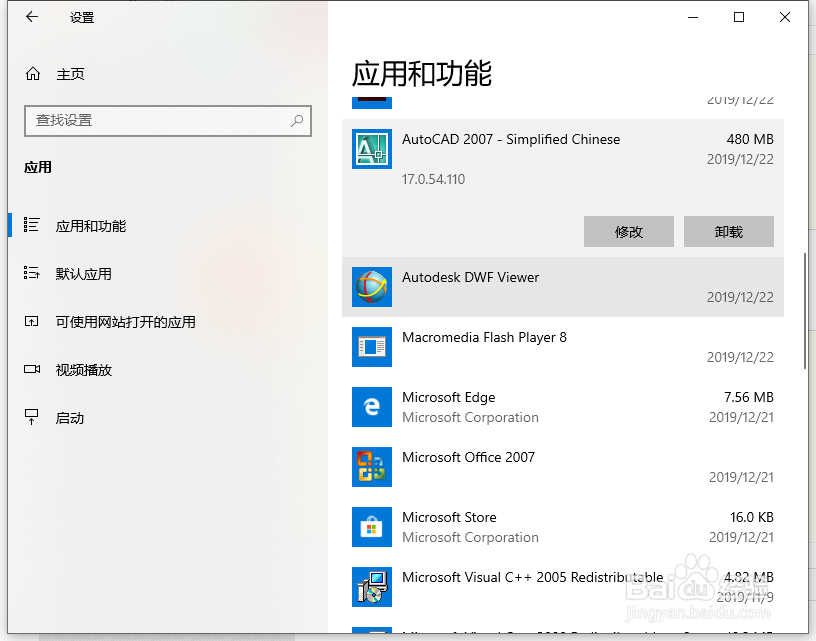Click the Microsoft Edge icon
816x641 pixels.
pos(372,406)
